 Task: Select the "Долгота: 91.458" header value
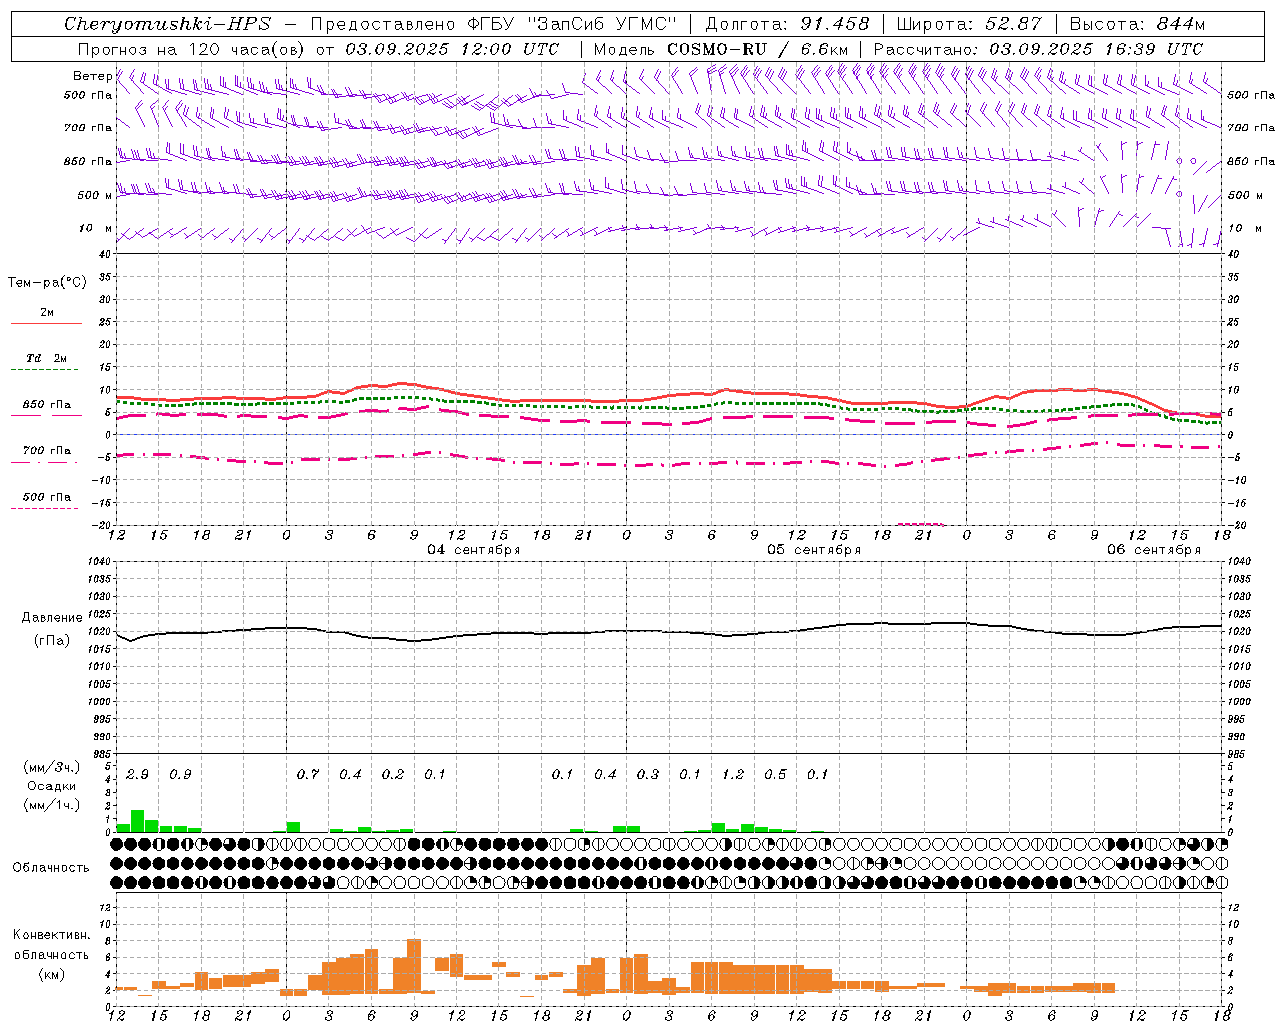point(788,24)
